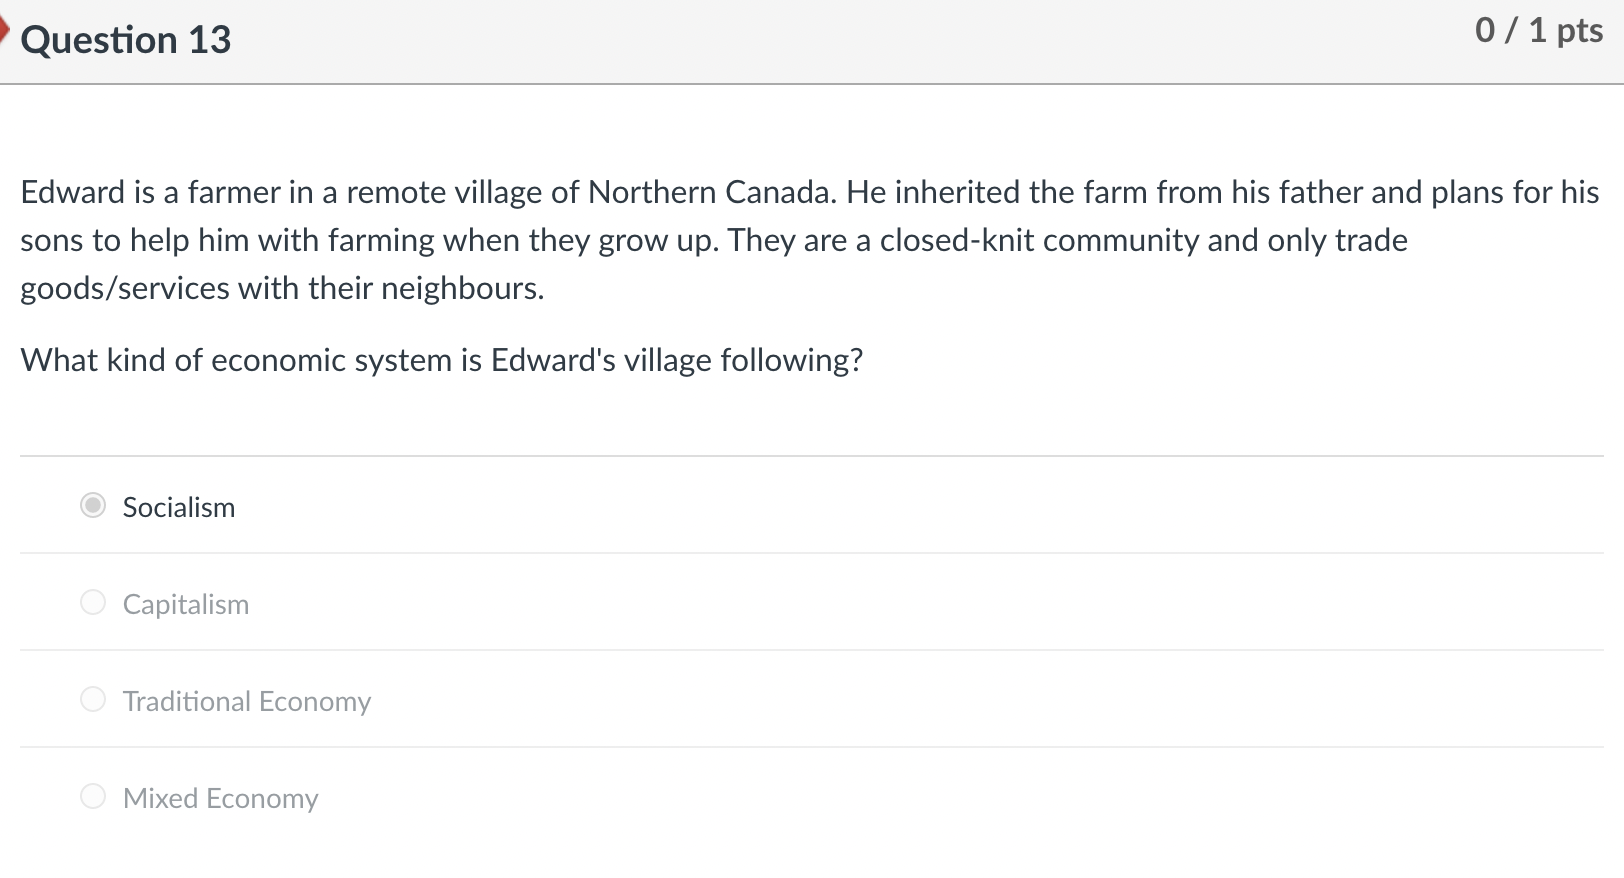The image size is (1624, 878).
Task: Click the words "Northern Canada" in the question
Action: pos(711,192)
